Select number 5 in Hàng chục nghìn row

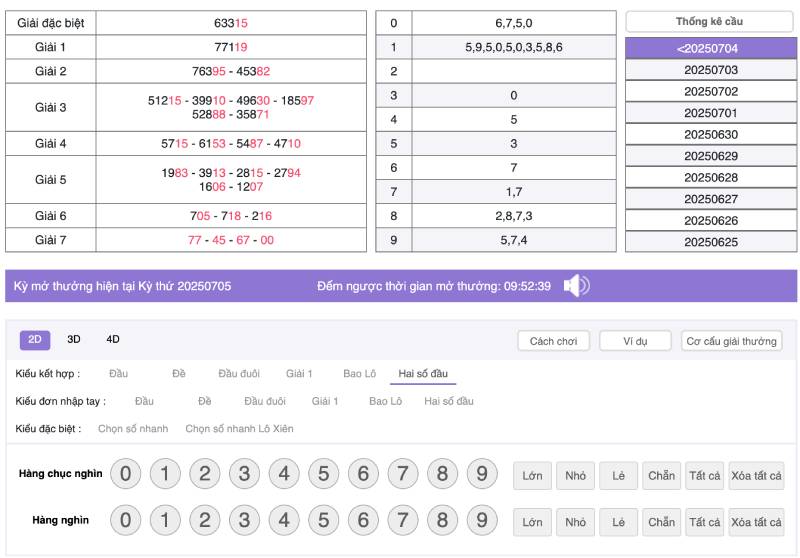[323, 474]
